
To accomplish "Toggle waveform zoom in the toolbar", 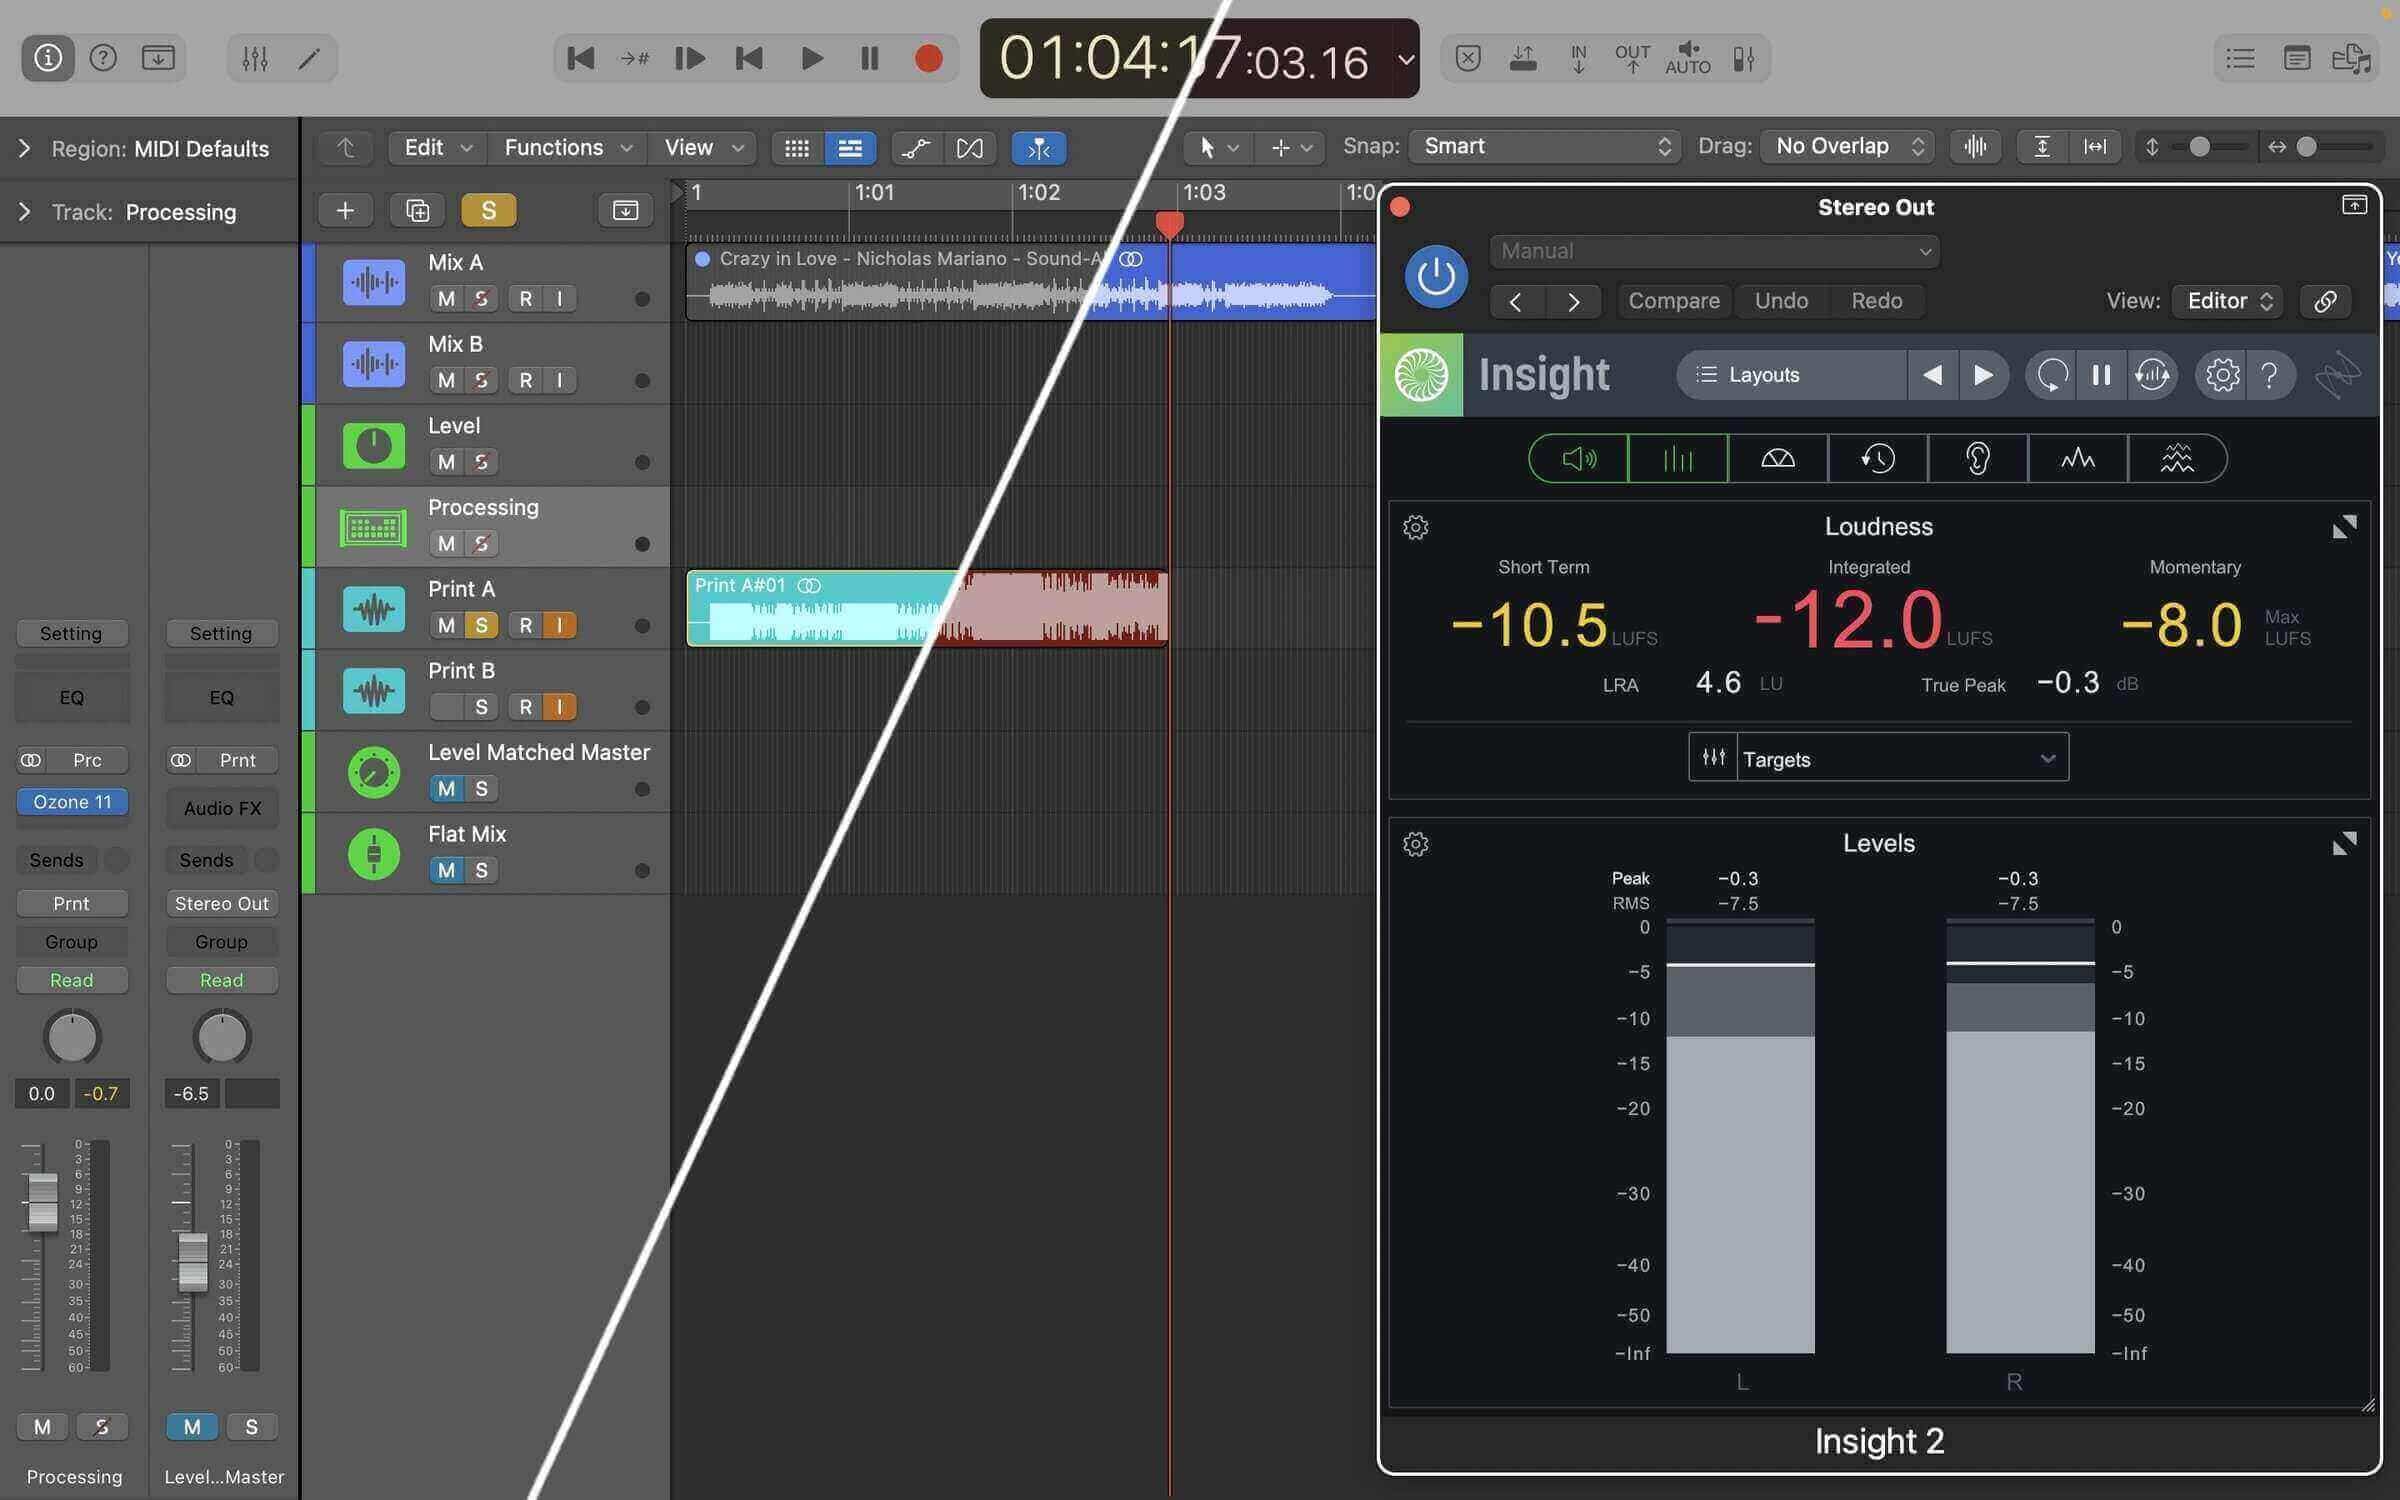I will [1975, 147].
